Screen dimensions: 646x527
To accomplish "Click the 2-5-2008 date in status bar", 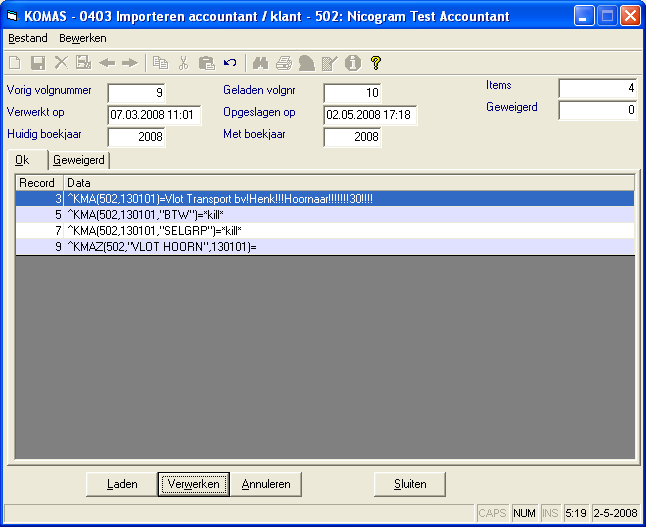I will (x=616, y=513).
